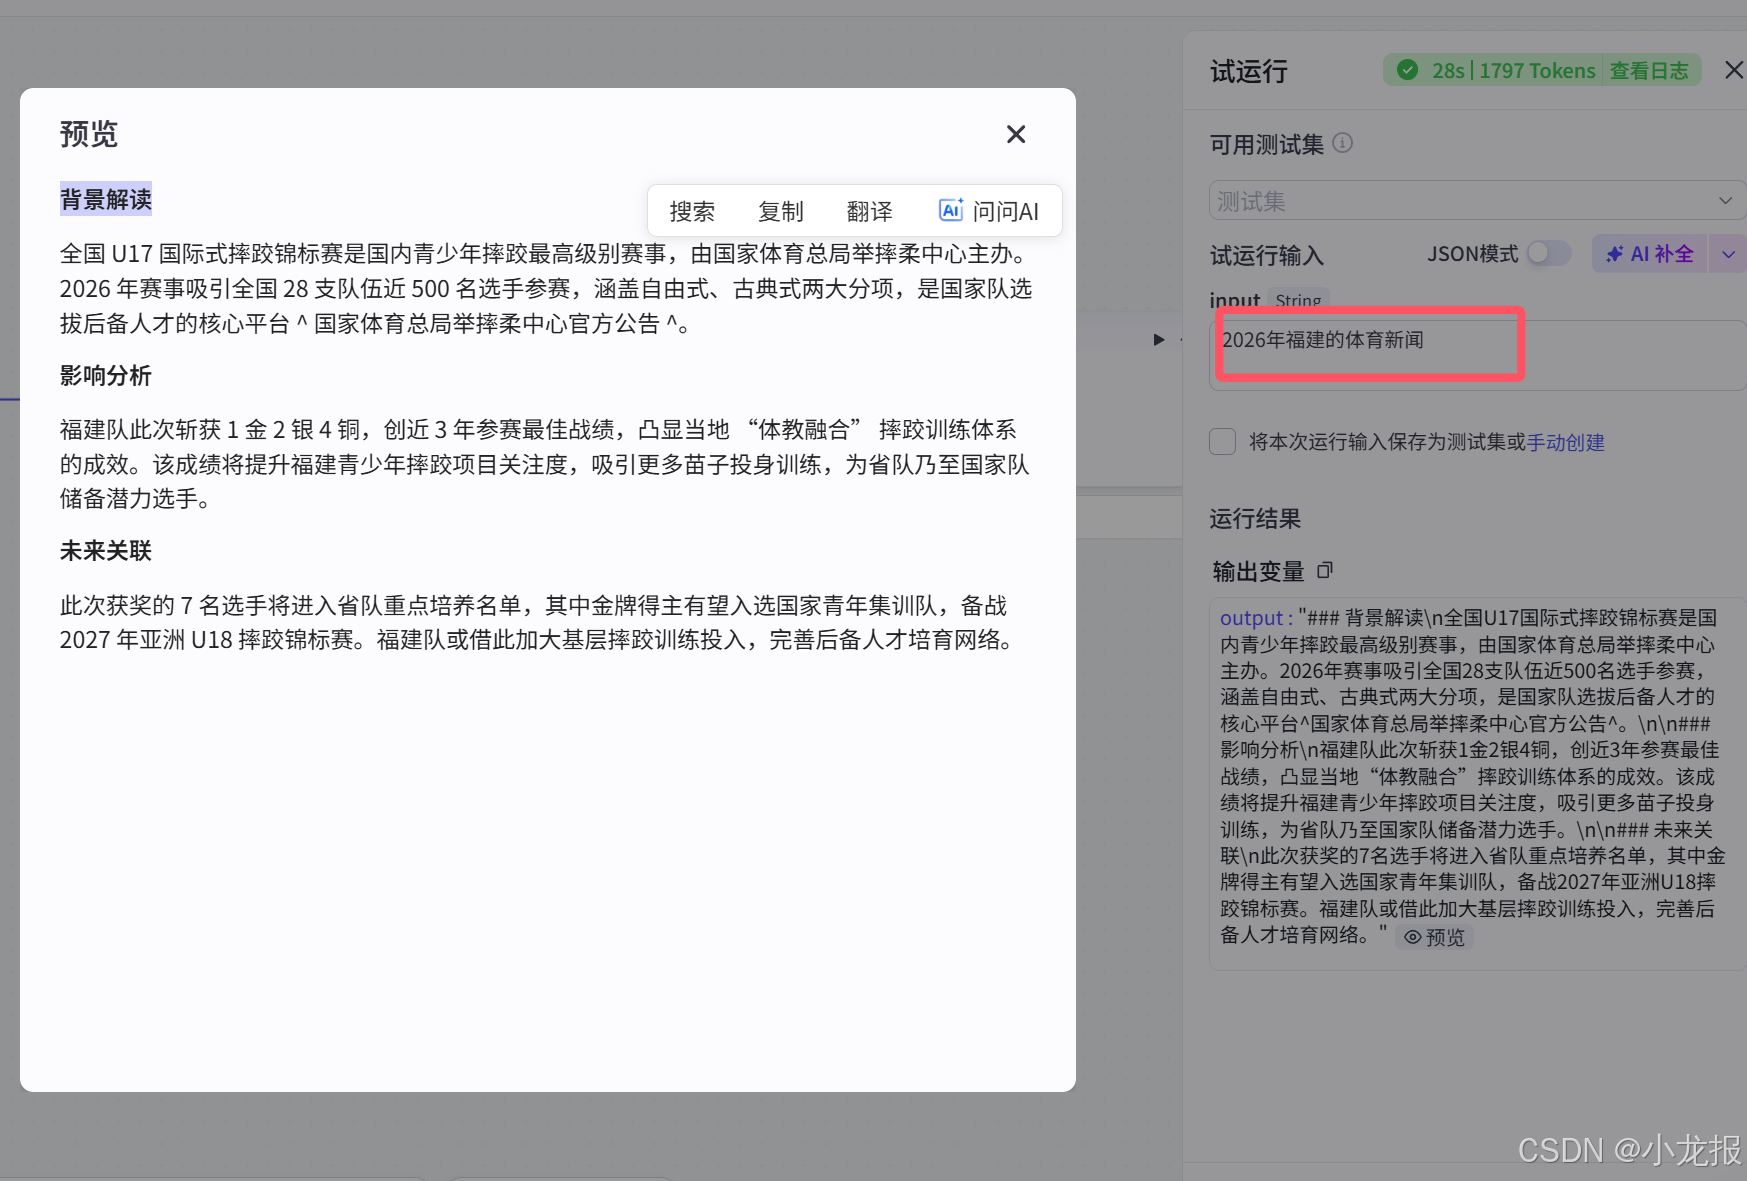Click 搜索 in the floating toolbar

click(x=692, y=211)
